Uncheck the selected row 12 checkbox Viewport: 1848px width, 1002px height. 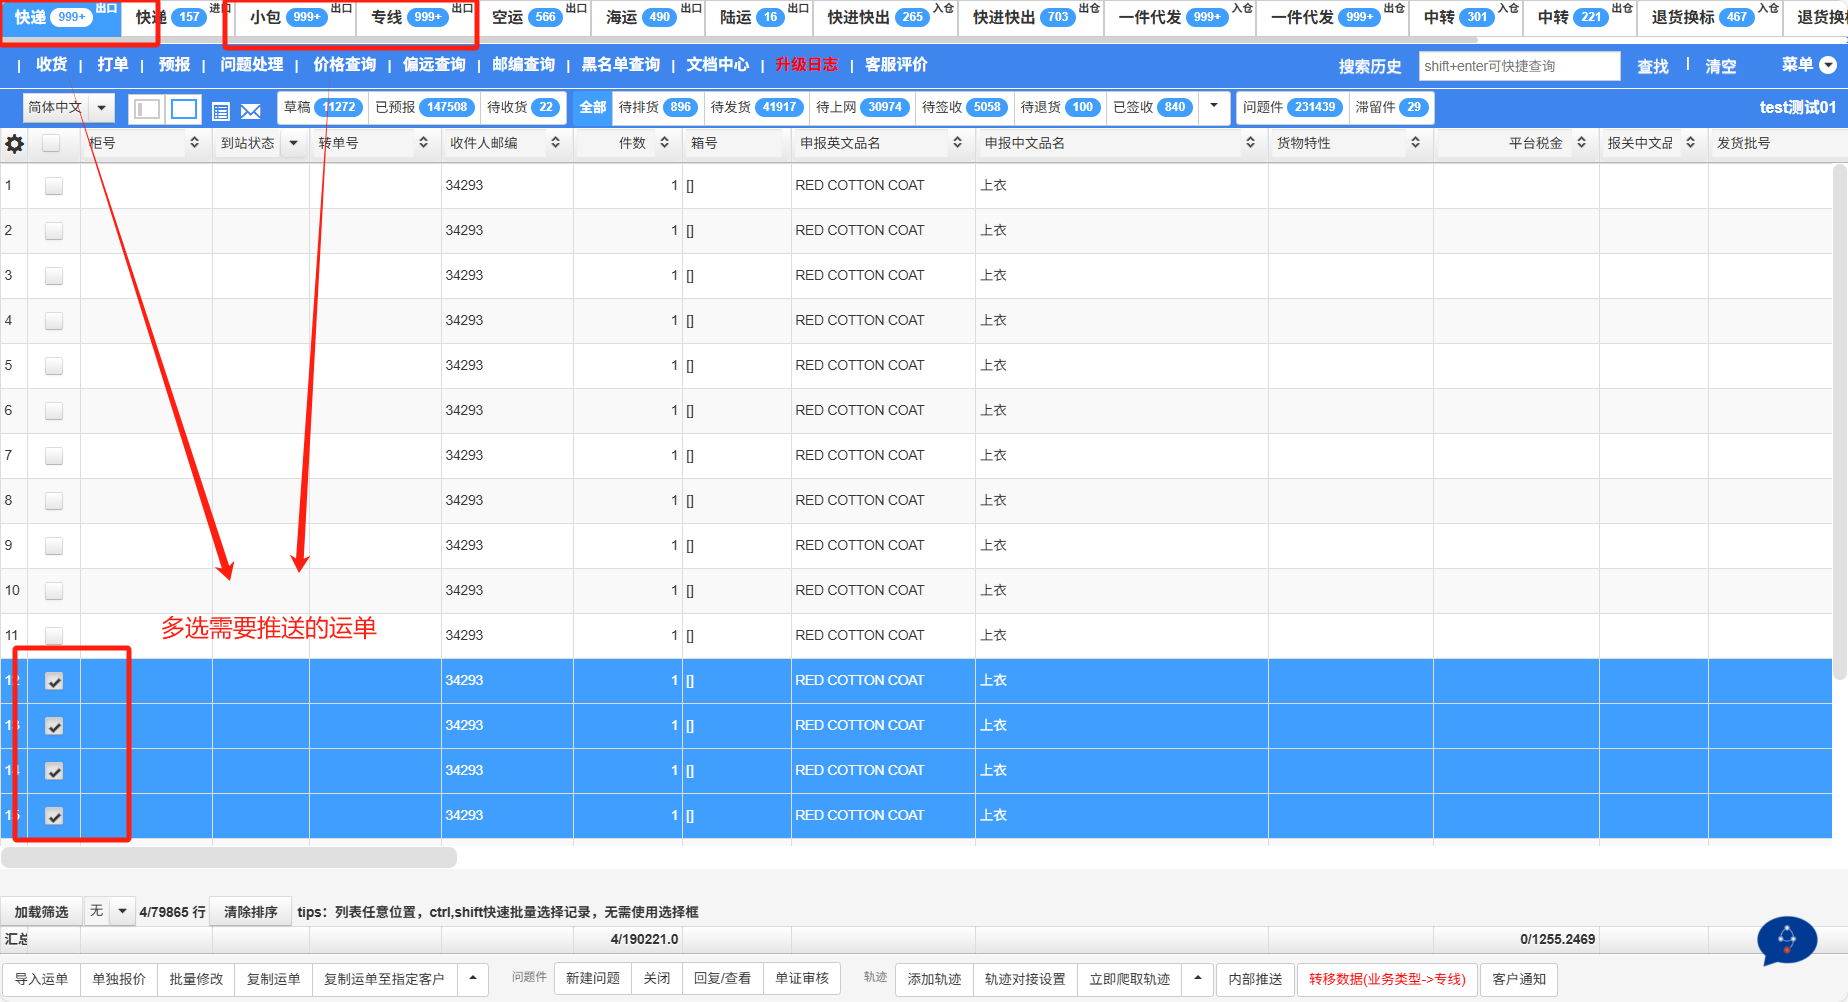[x=54, y=681]
